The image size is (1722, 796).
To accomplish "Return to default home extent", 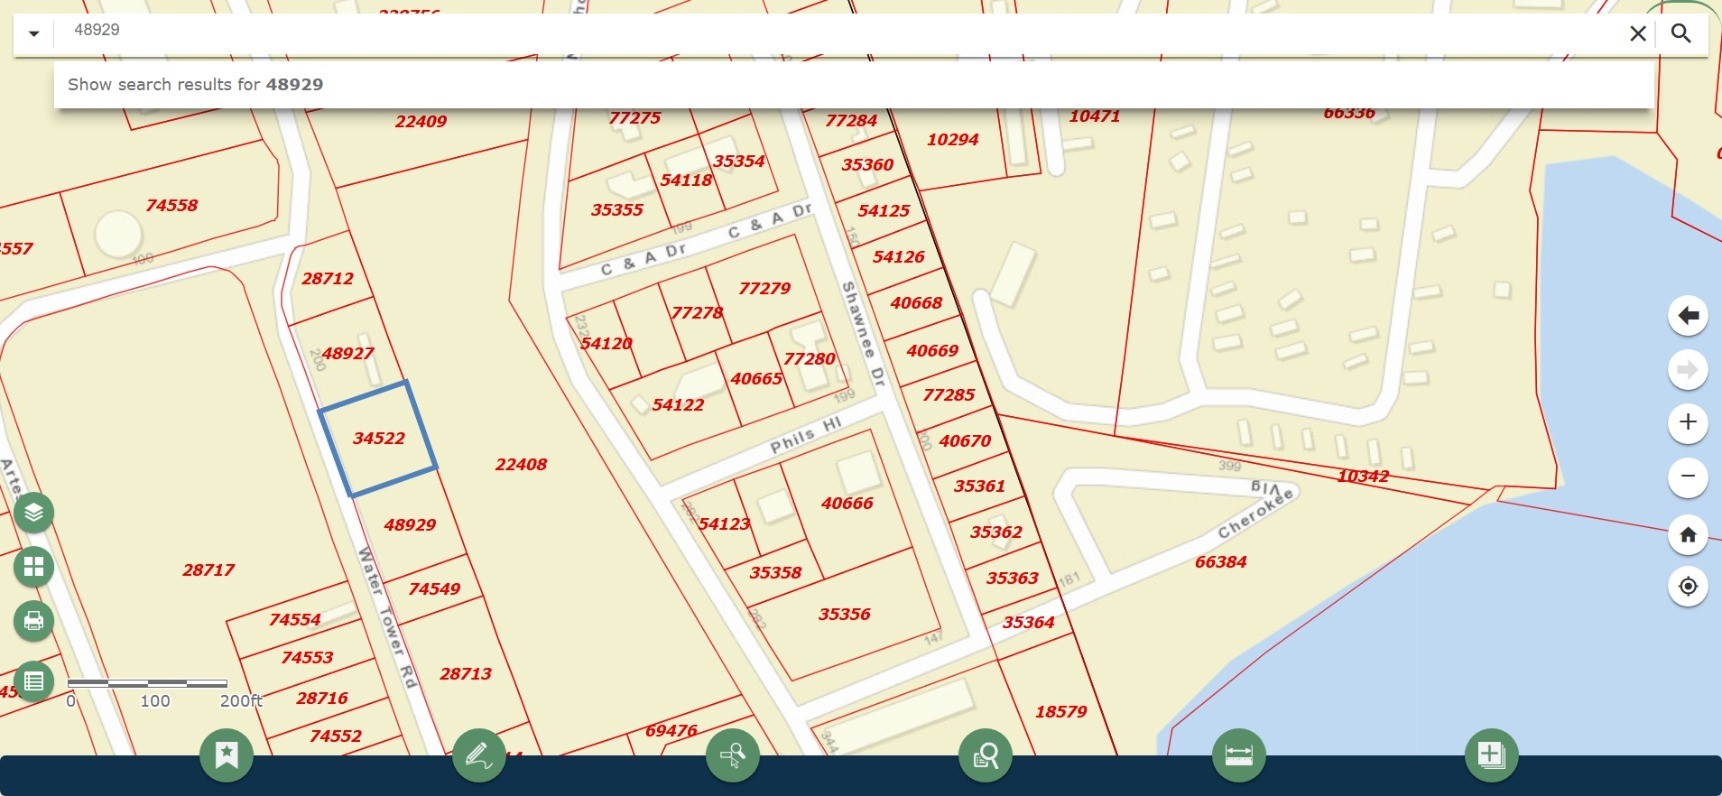I will tap(1688, 534).
